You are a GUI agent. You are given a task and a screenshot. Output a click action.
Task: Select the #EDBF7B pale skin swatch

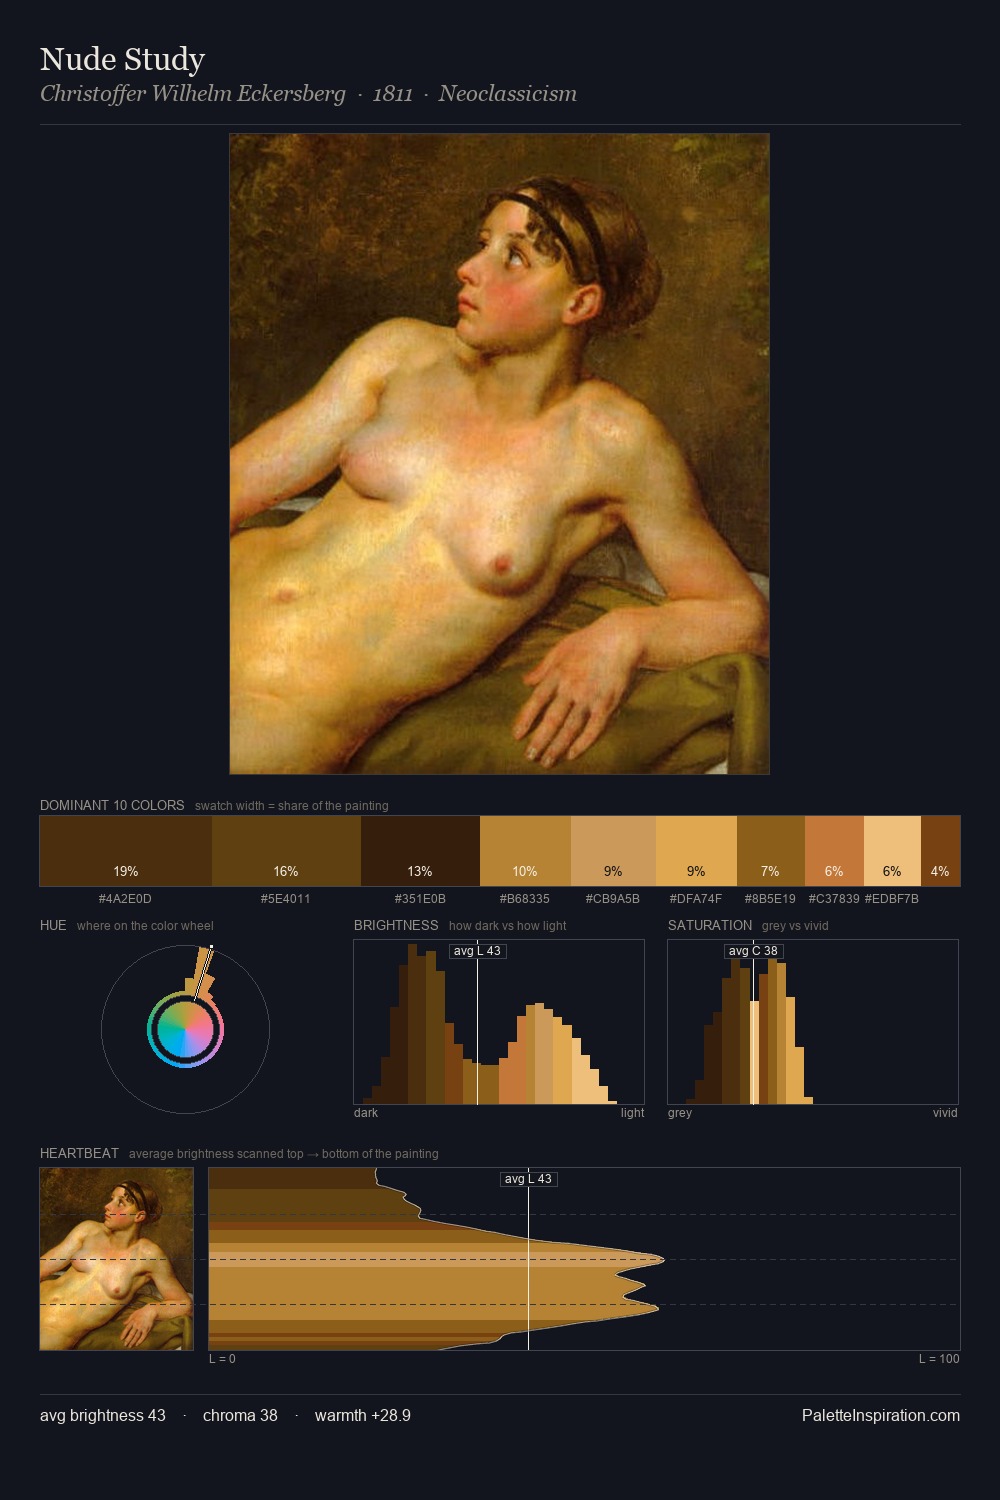(x=892, y=851)
